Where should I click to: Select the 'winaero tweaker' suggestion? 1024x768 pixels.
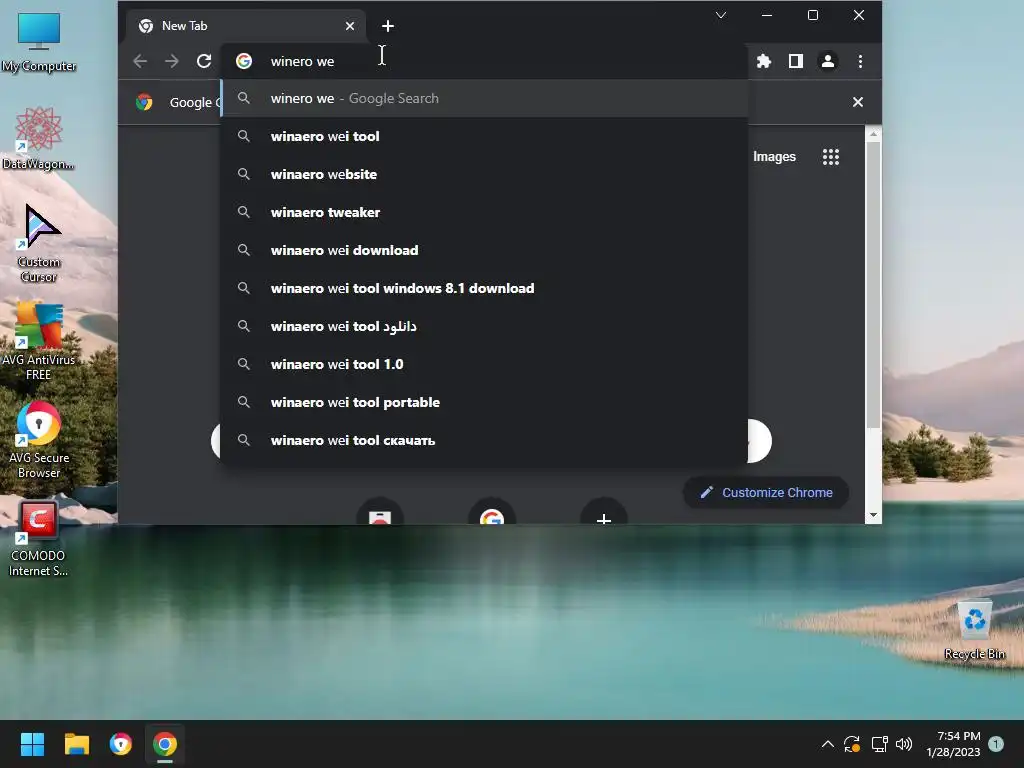click(x=484, y=212)
